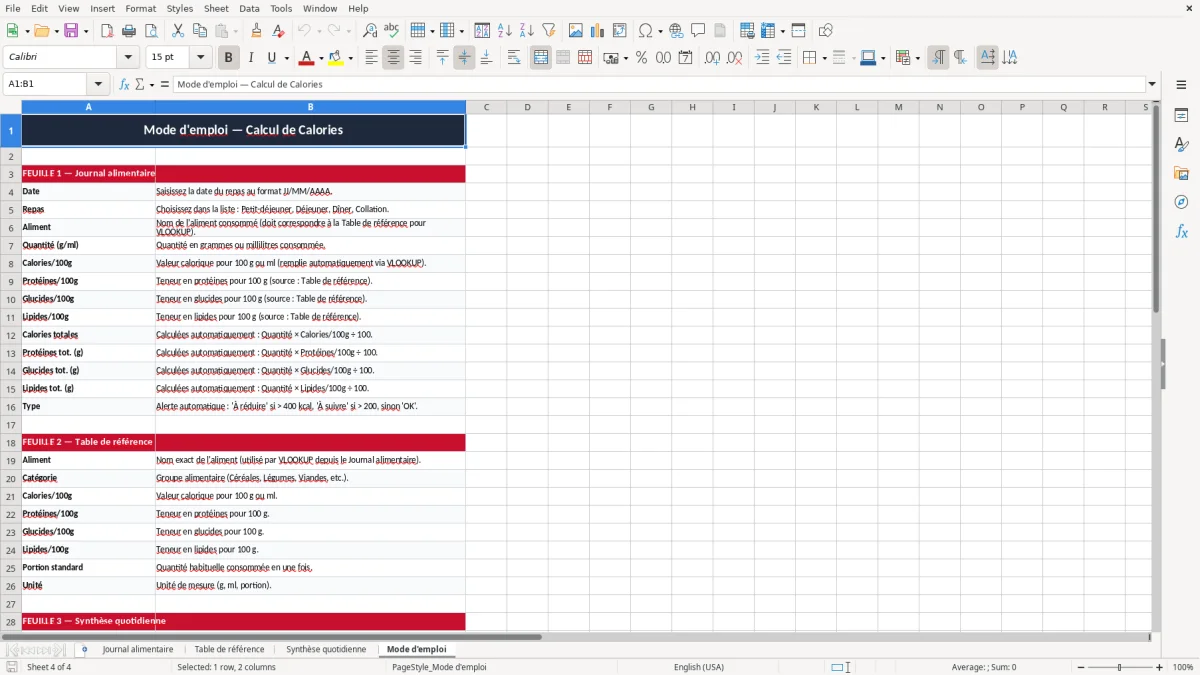Screen dimensions: 1200x675
Task: Click the Delete Decimal Place icon
Action: tap(734, 58)
